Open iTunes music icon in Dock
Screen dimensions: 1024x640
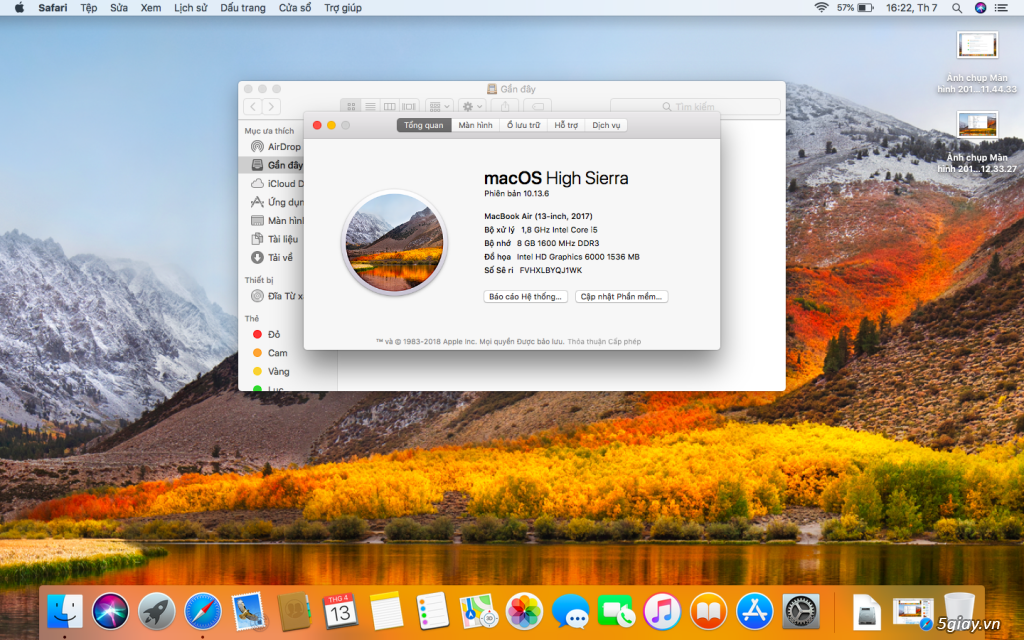[662, 612]
